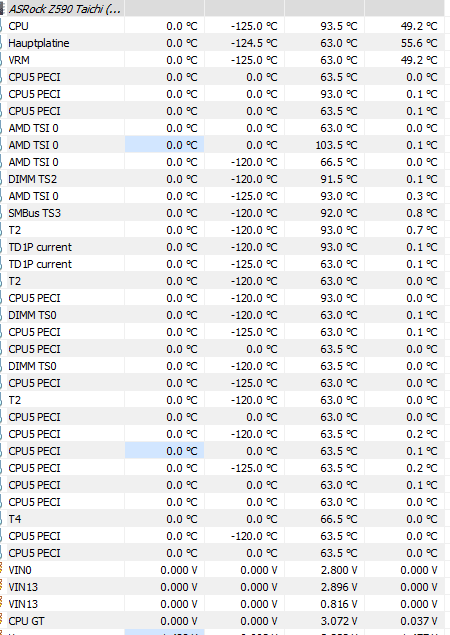Viewport: 450px width, 635px height.
Task: Click the T4 sensor label
Action: point(15,519)
